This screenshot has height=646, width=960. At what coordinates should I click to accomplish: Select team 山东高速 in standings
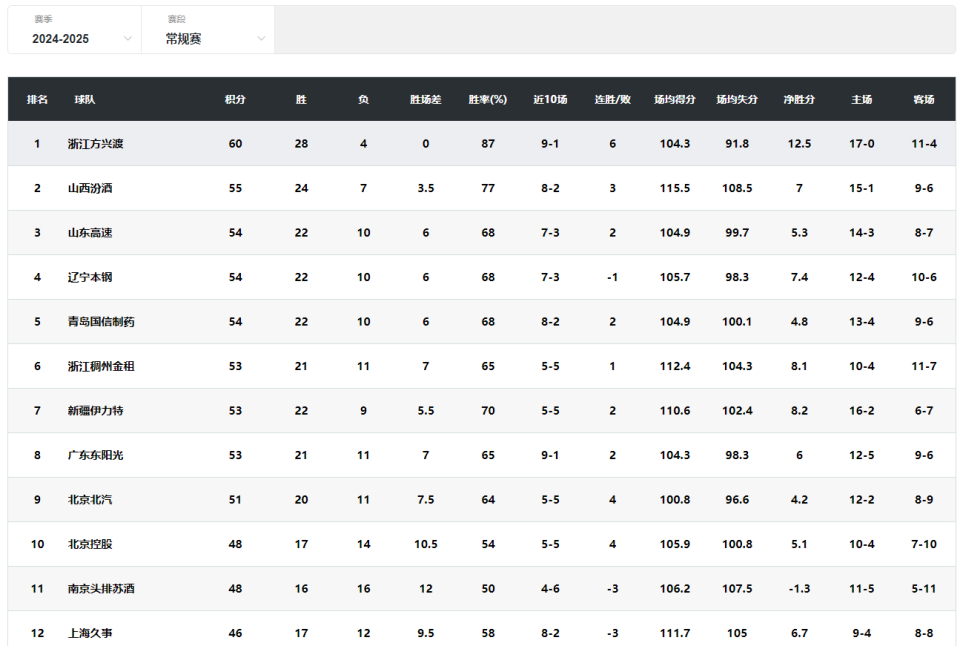pyautogui.click(x=90, y=233)
